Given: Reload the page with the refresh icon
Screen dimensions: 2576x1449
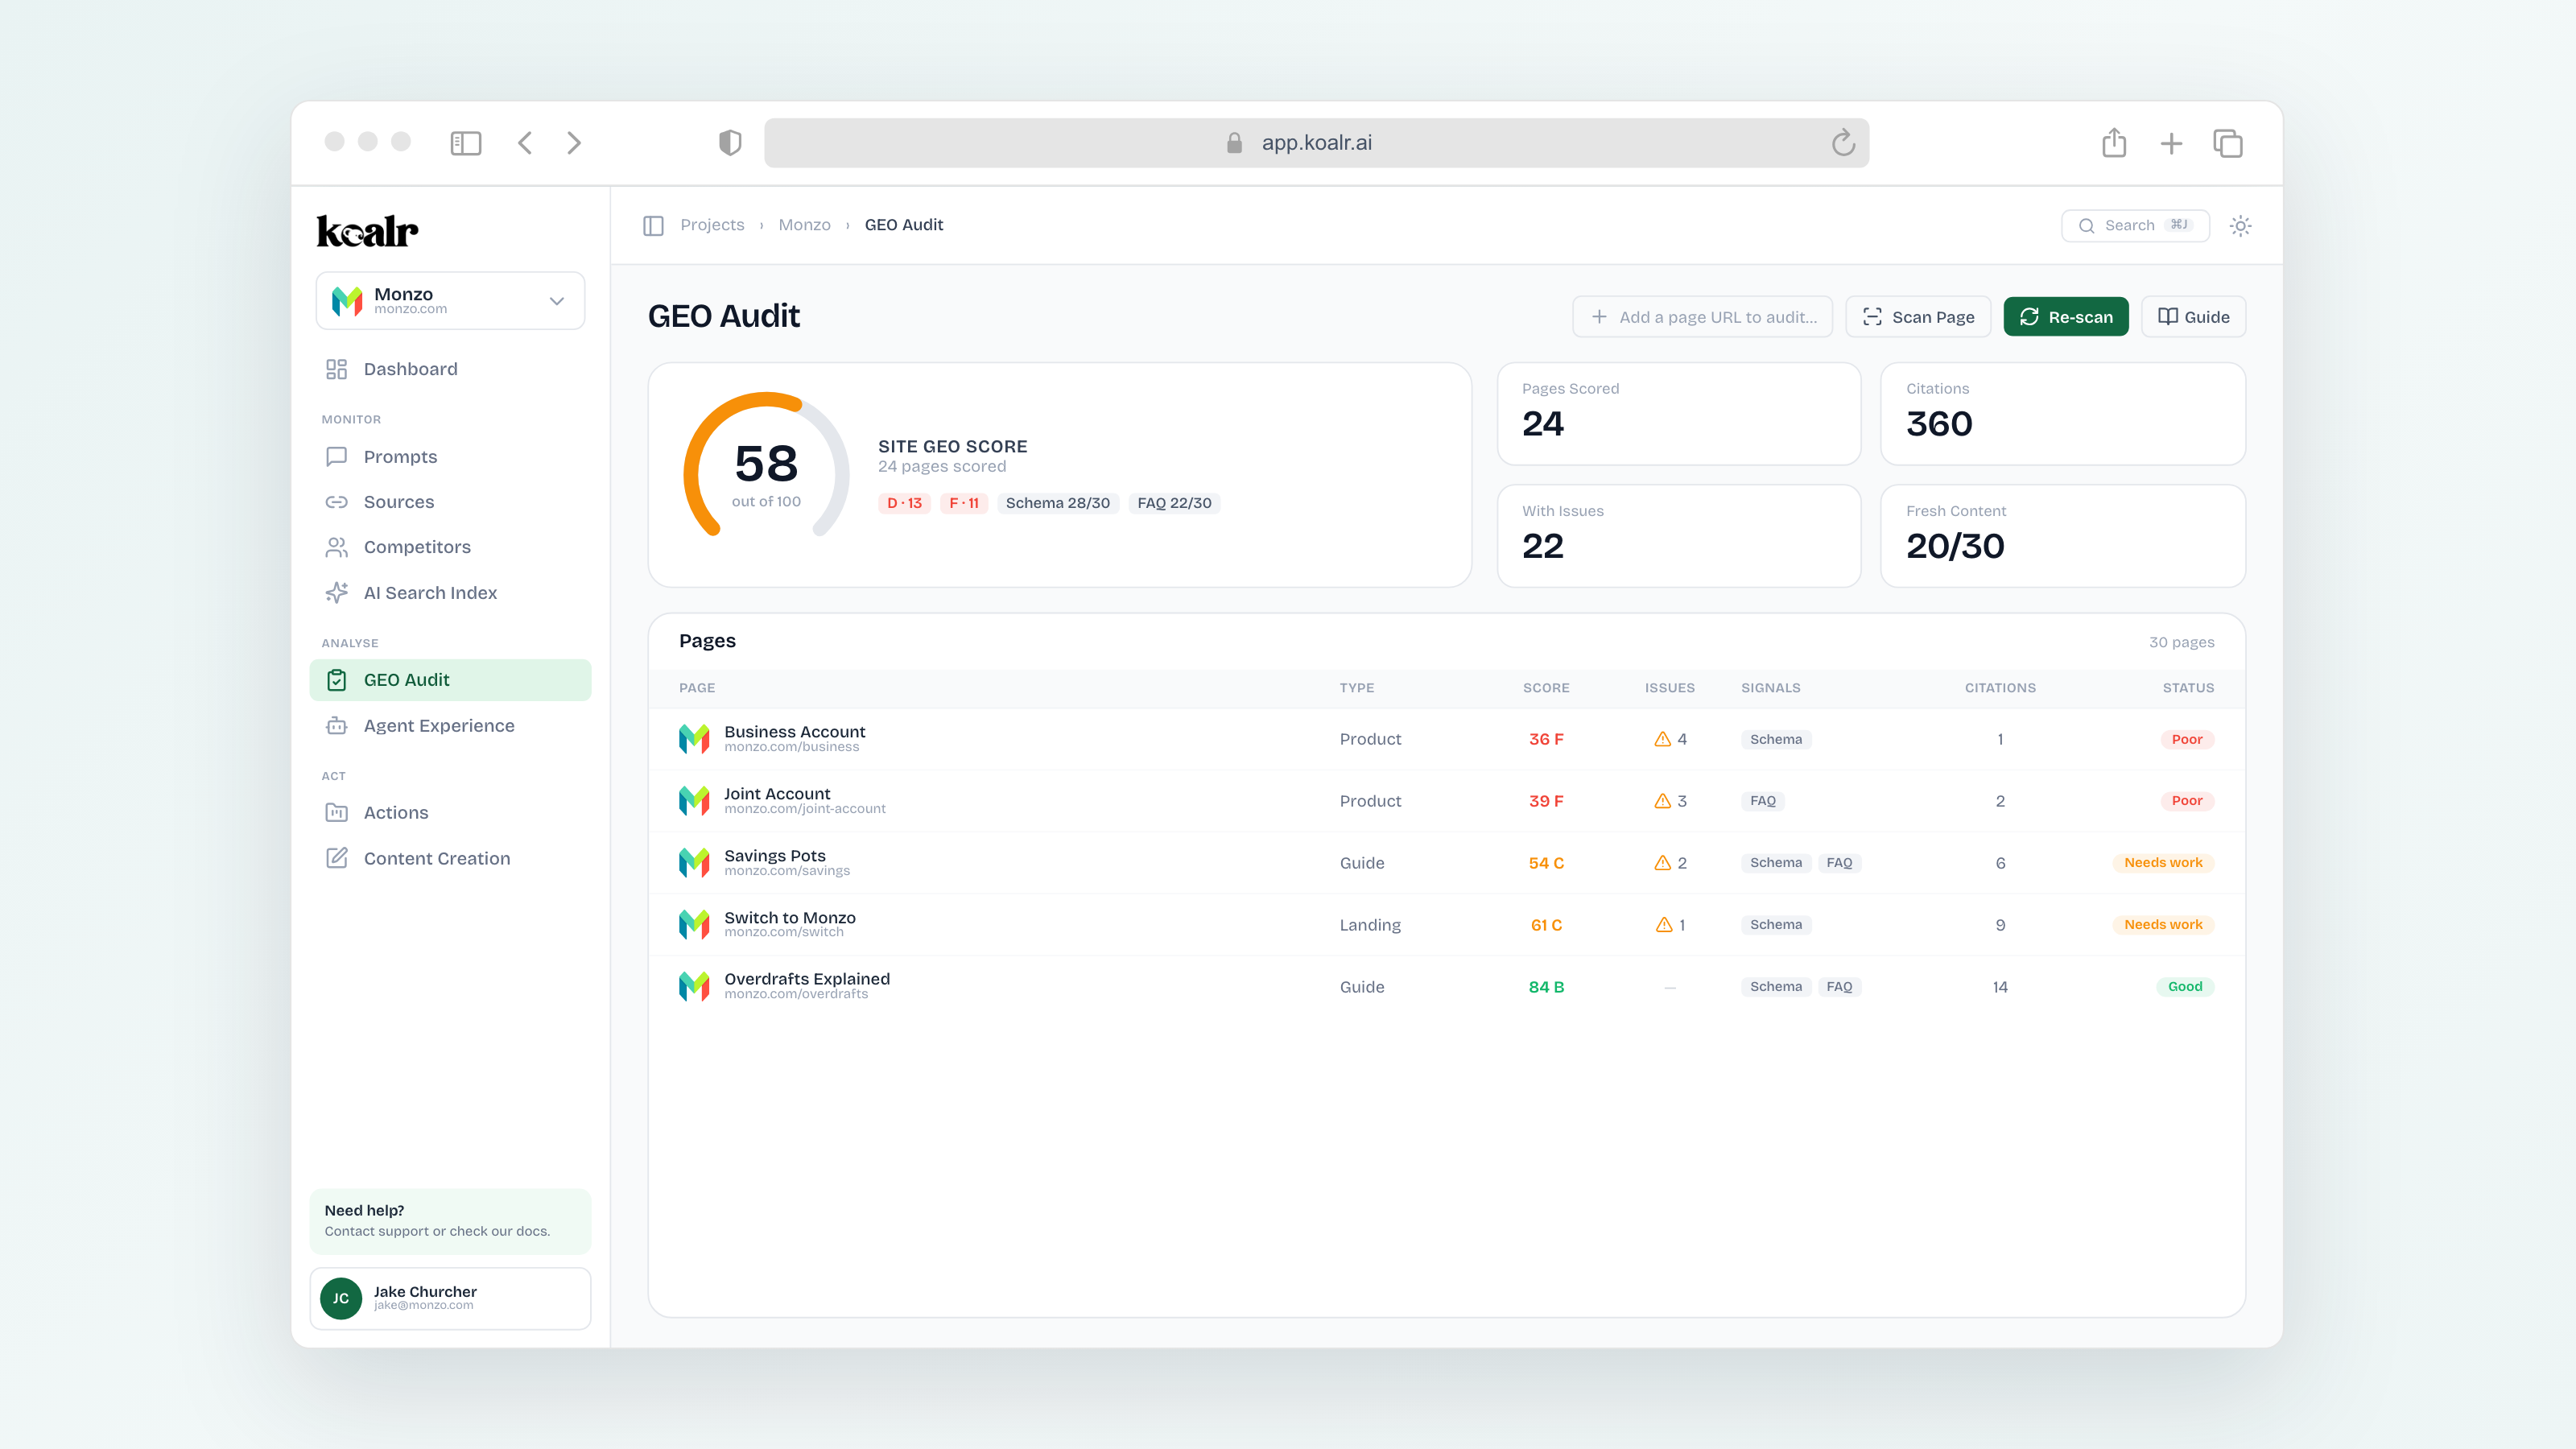Looking at the screenshot, I should point(1843,143).
